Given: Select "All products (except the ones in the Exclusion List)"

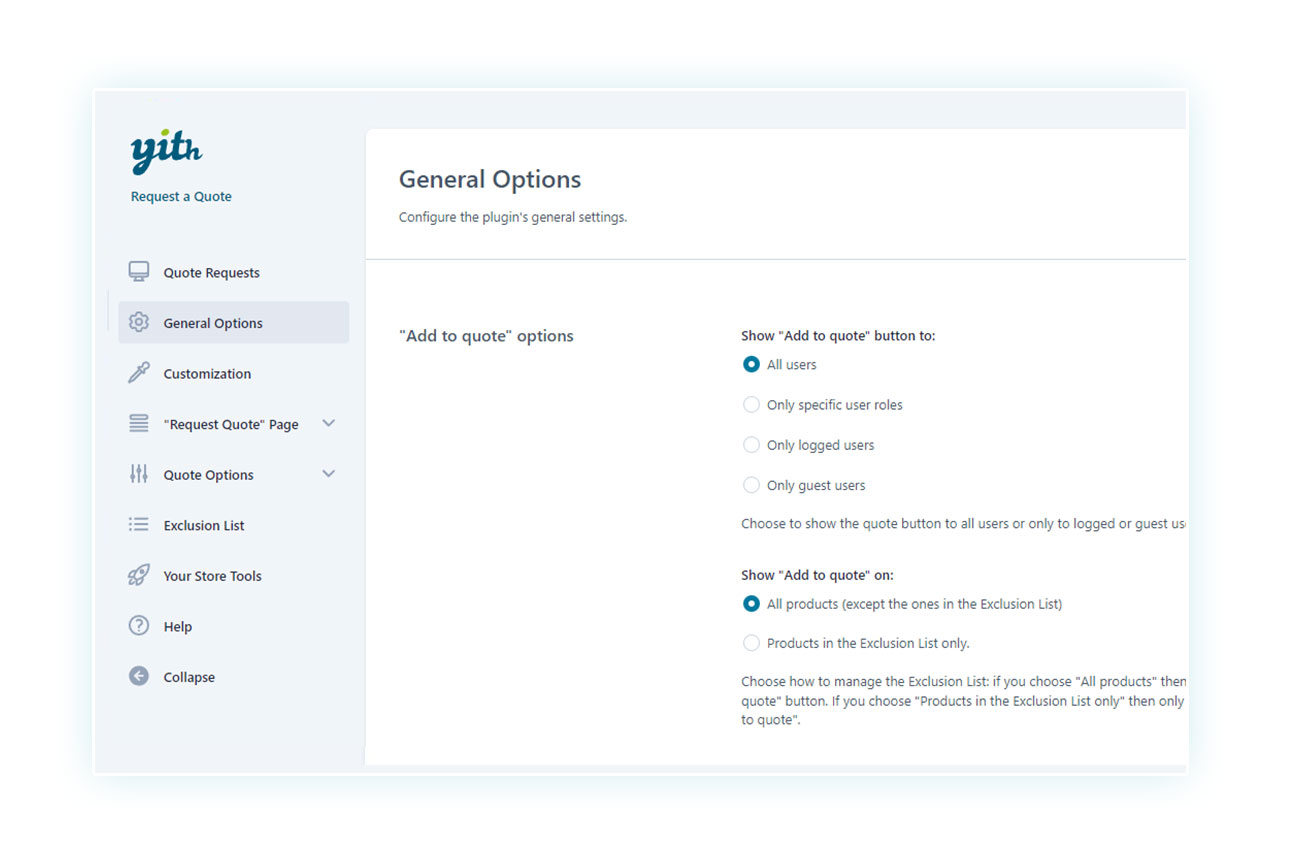Looking at the screenshot, I should (751, 604).
